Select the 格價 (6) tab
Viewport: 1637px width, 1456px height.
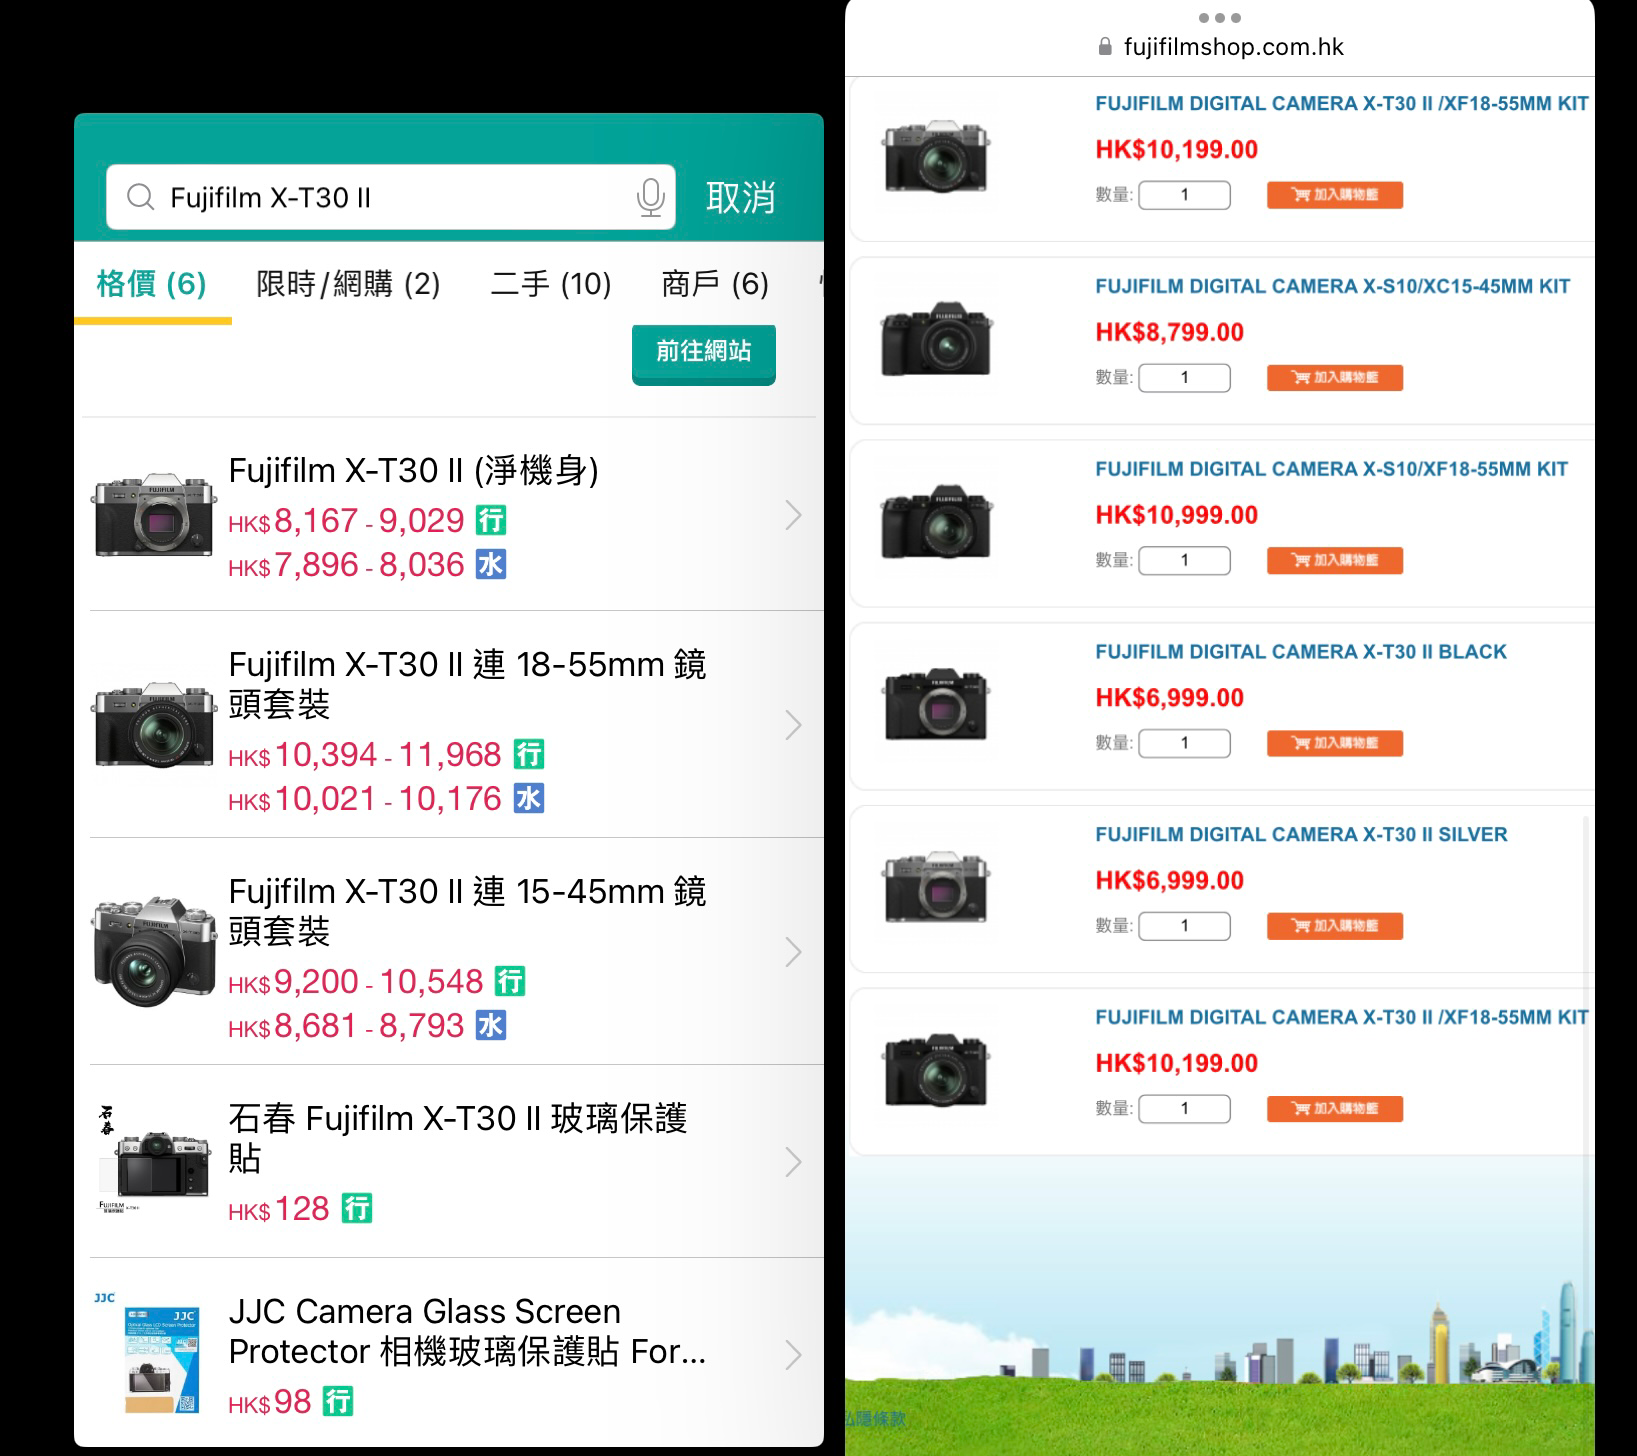(152, 284)
